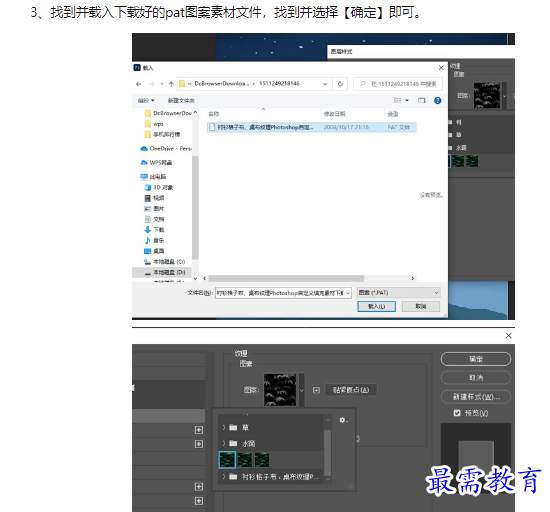550x512 pixels.
Task: Refresh the folder listing in Load dialog
Action: (x=340, y=84)
